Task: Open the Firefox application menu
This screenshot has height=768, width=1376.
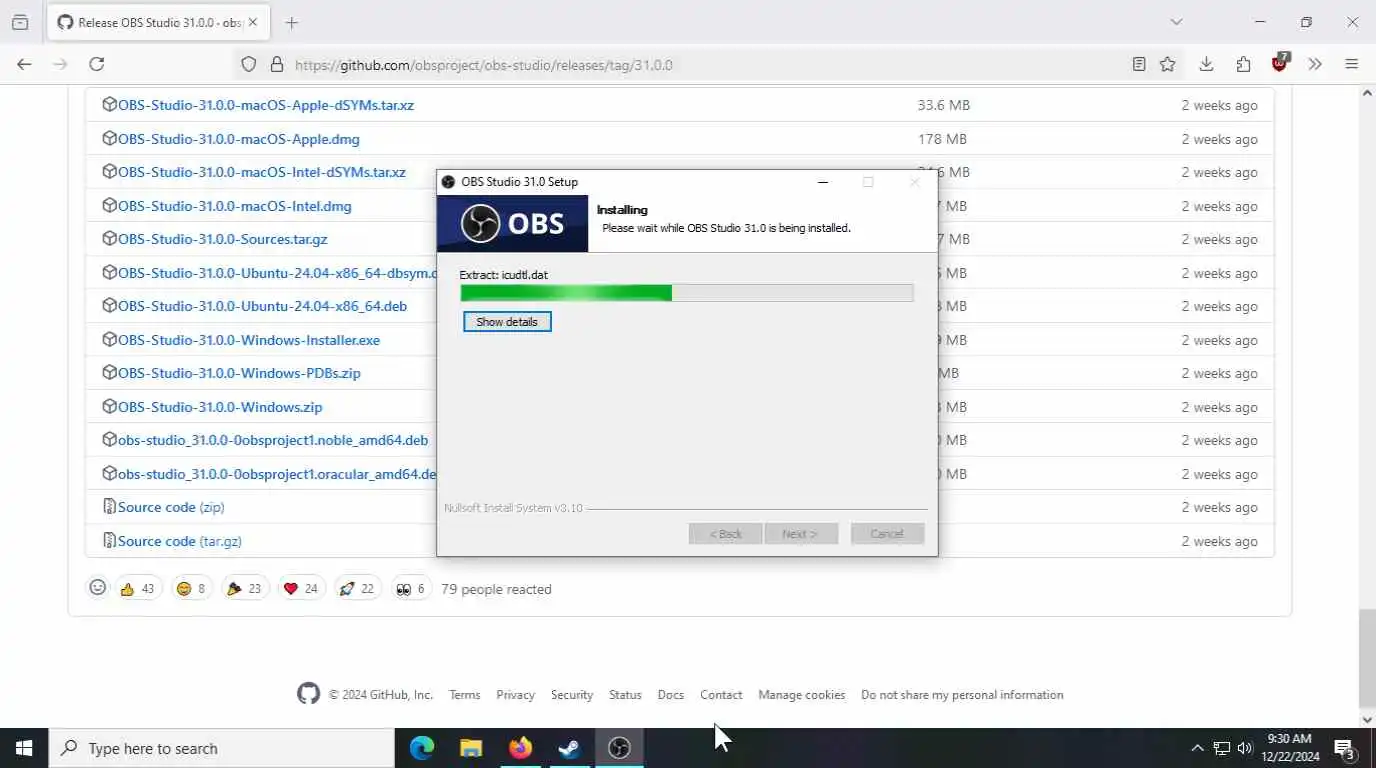Action: [1352, 64]
